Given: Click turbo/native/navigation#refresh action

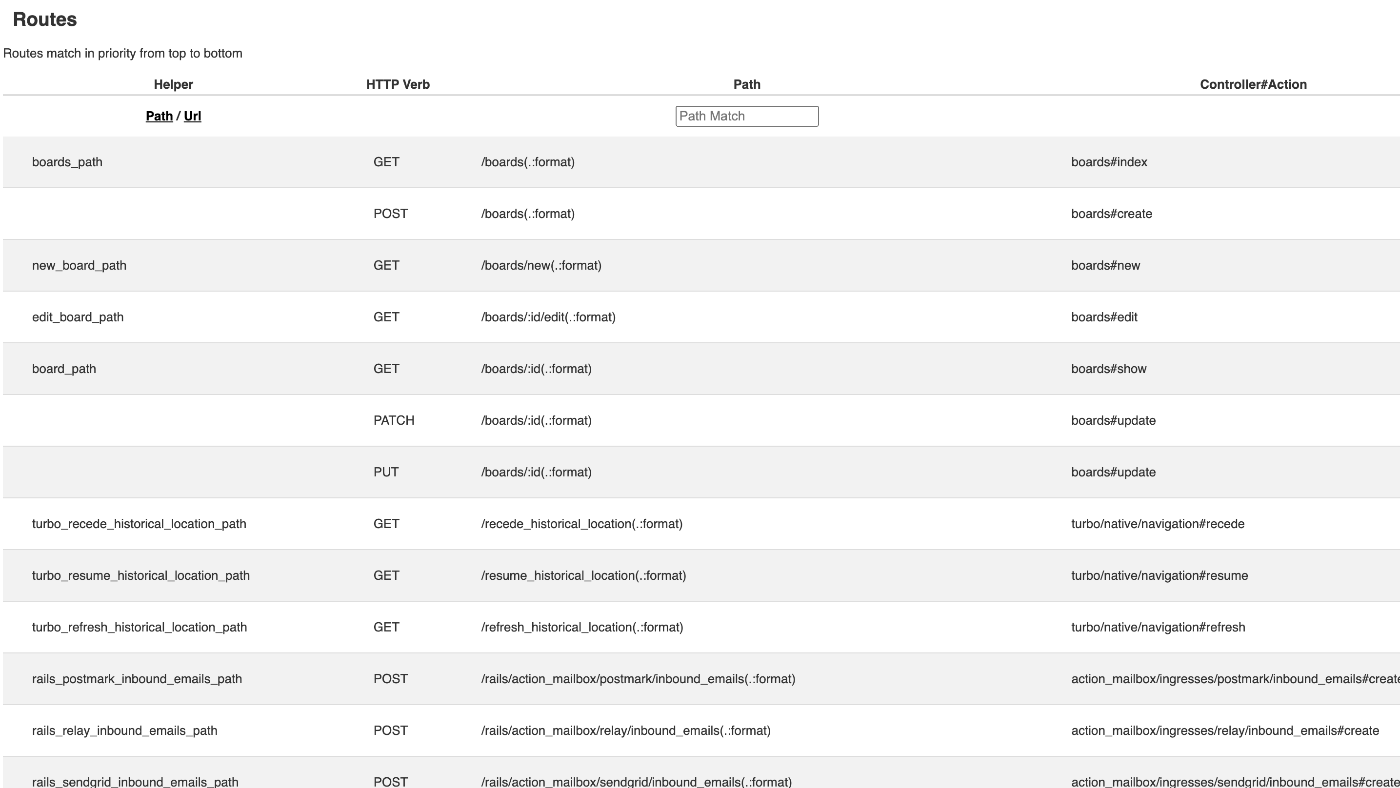Looking at the screenshot, I should pos(1158,627).
